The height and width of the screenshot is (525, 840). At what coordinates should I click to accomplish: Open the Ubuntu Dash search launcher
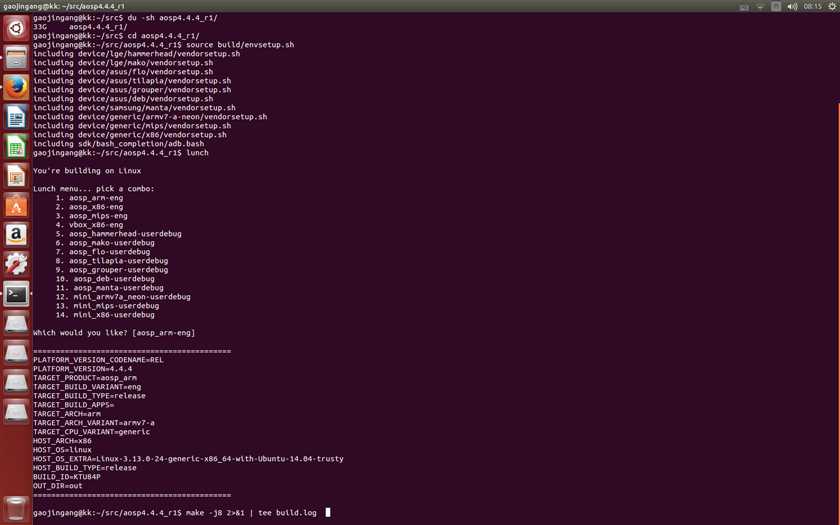tap(16, 28)
